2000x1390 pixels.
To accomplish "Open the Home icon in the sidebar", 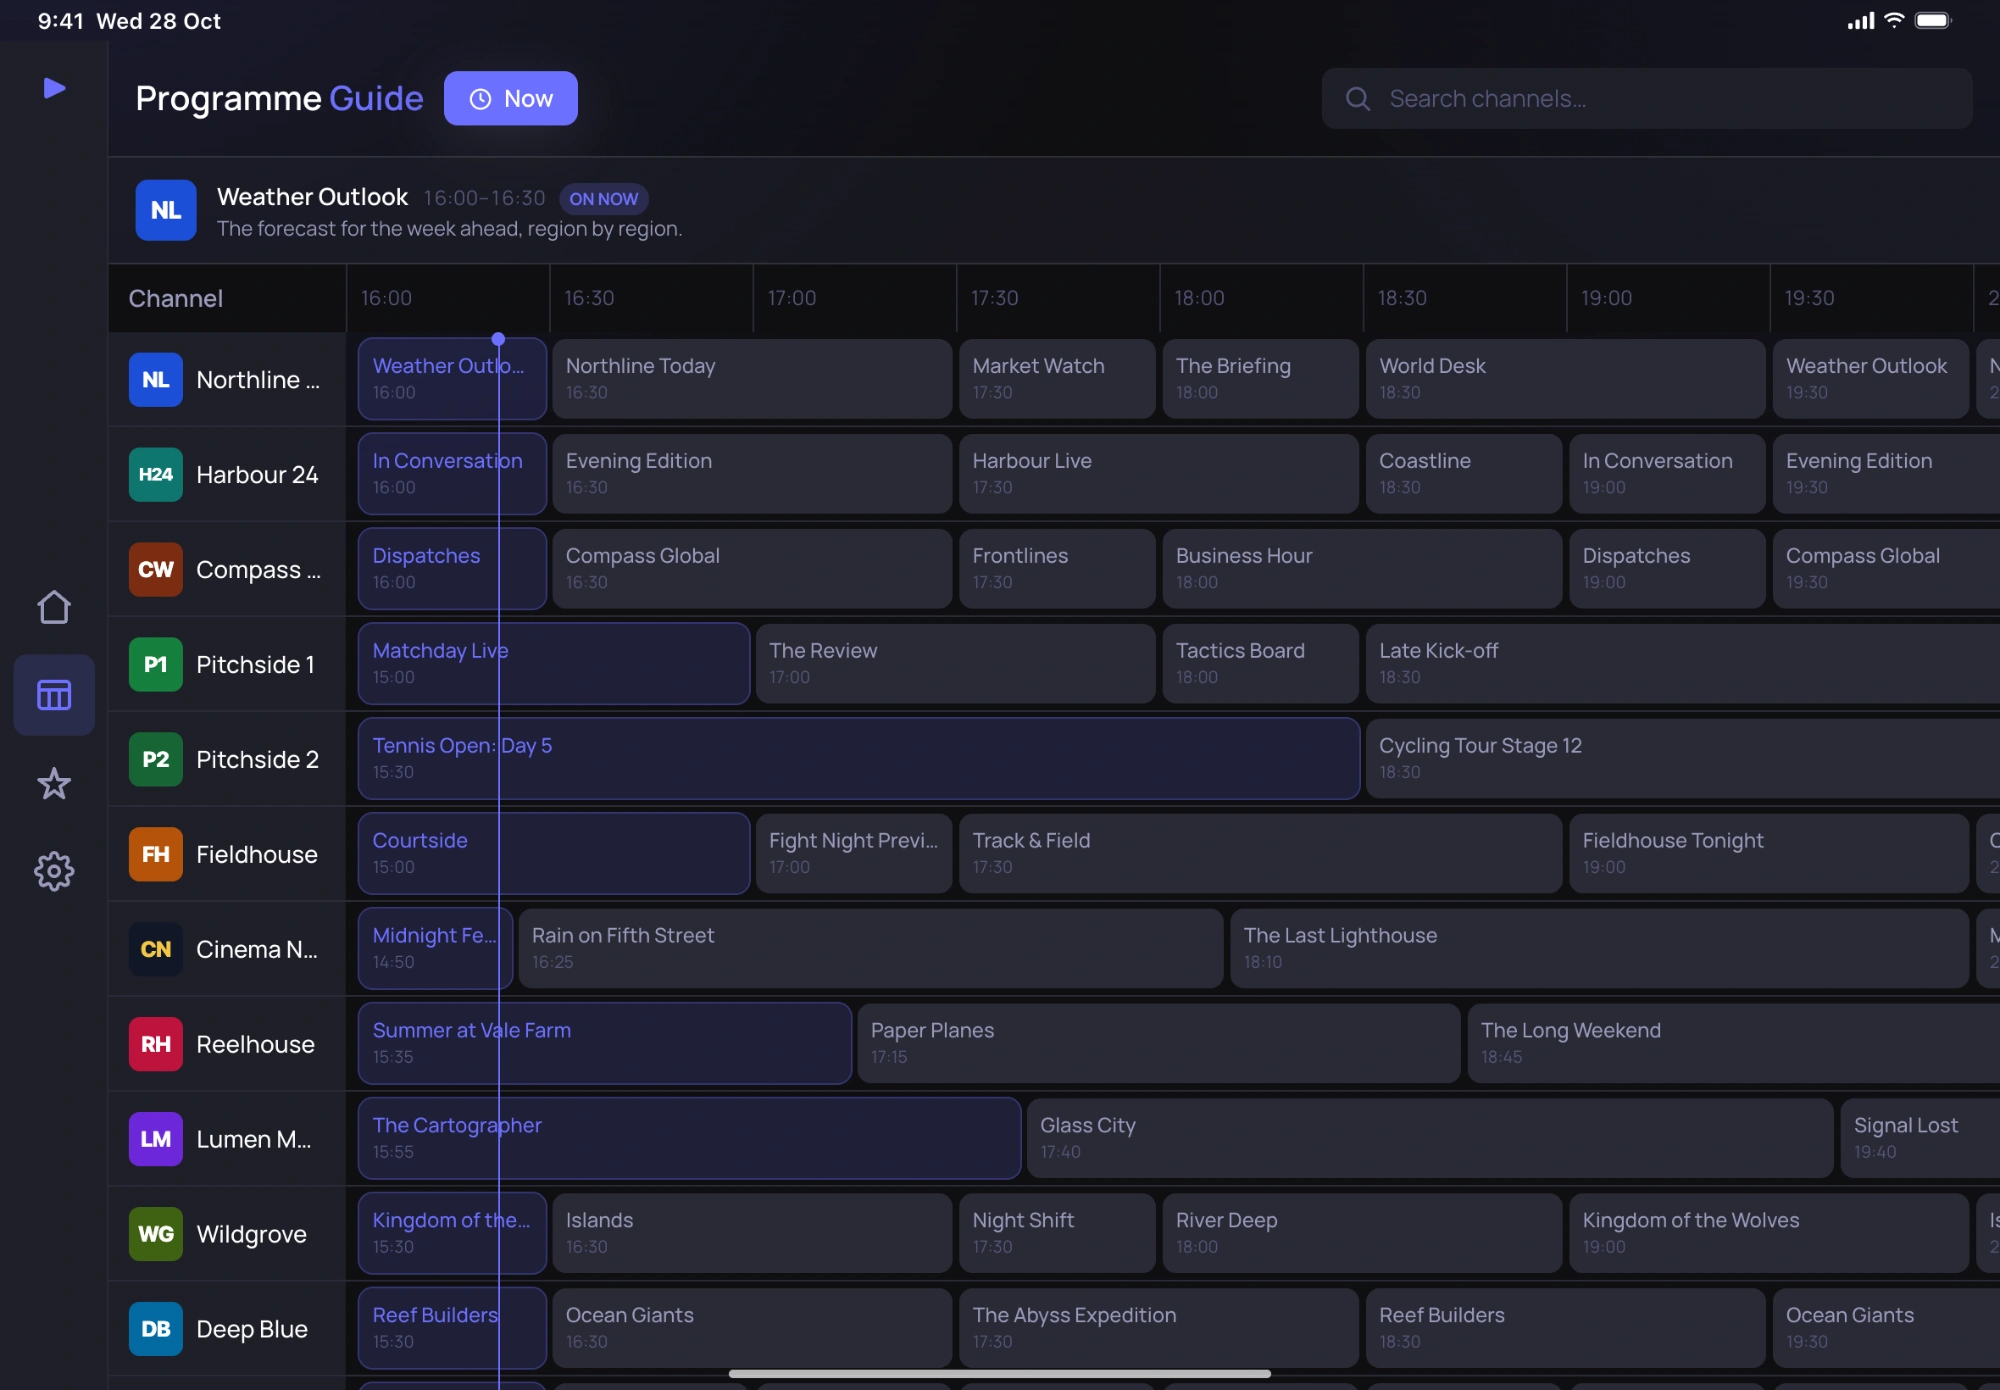I will point(54,607).
